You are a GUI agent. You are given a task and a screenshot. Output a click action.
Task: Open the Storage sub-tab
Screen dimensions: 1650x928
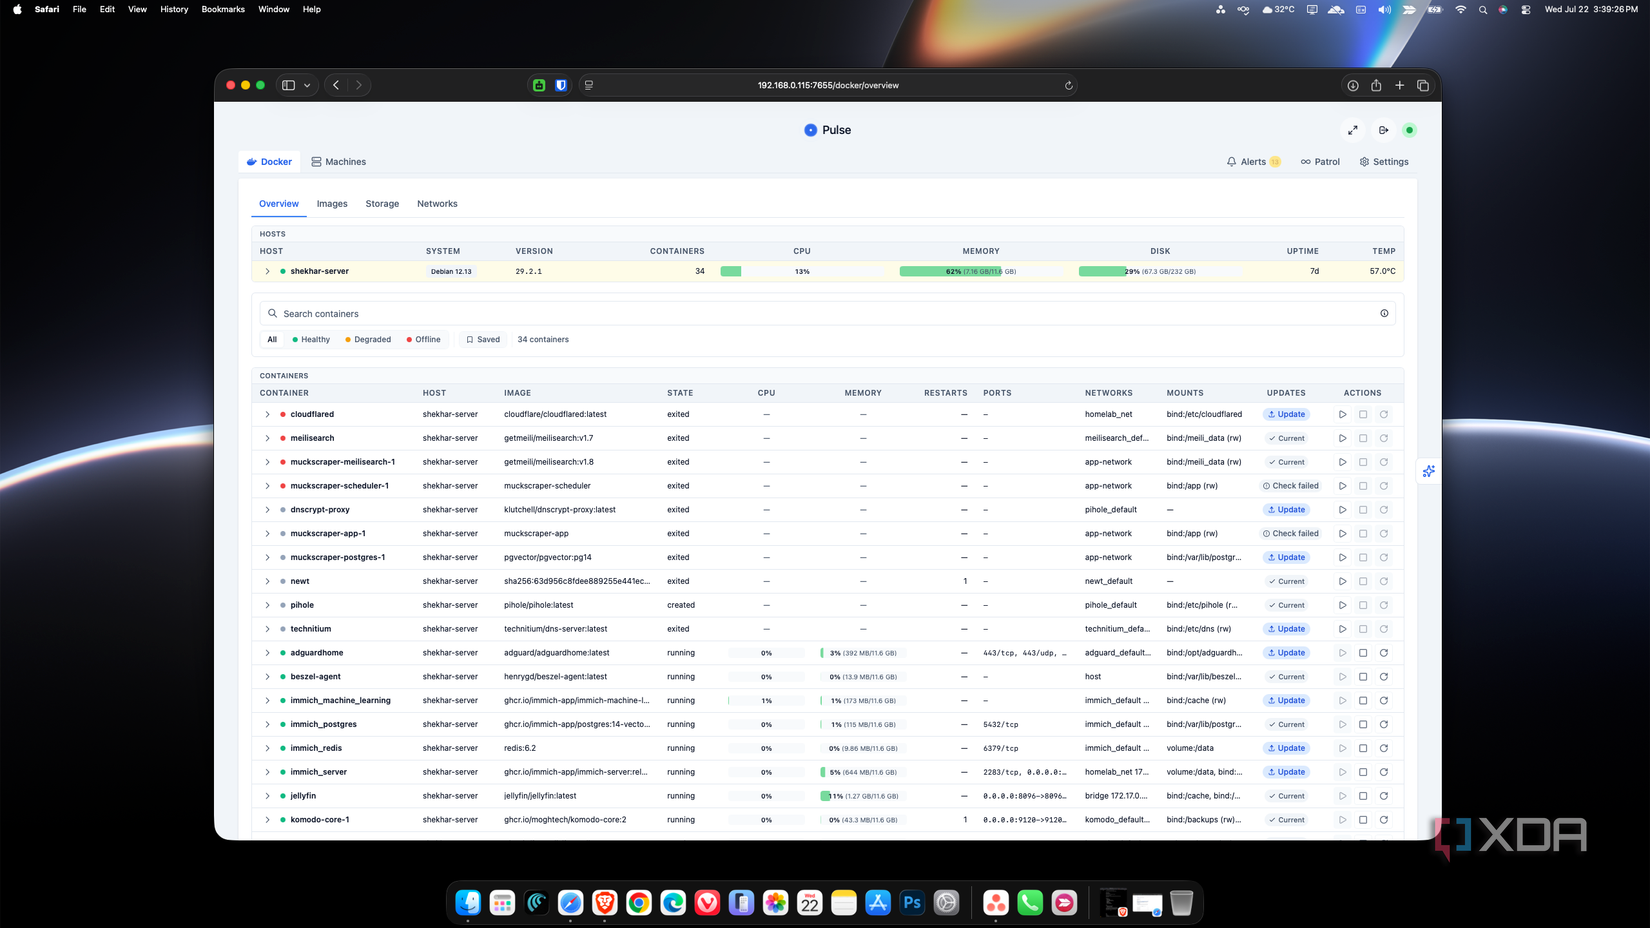[382, 204]
